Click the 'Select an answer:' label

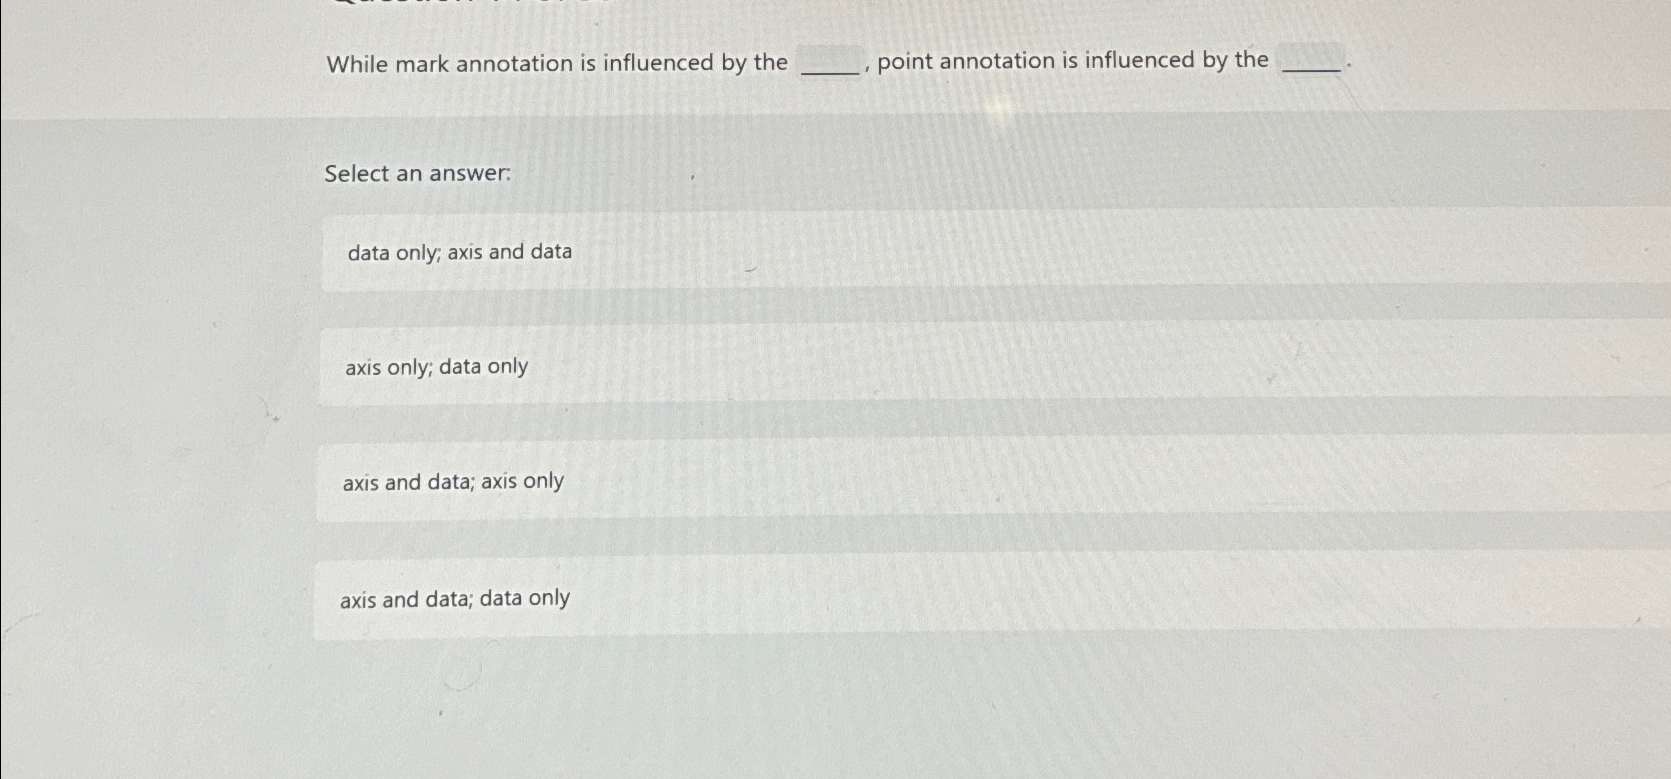point(417,174)
